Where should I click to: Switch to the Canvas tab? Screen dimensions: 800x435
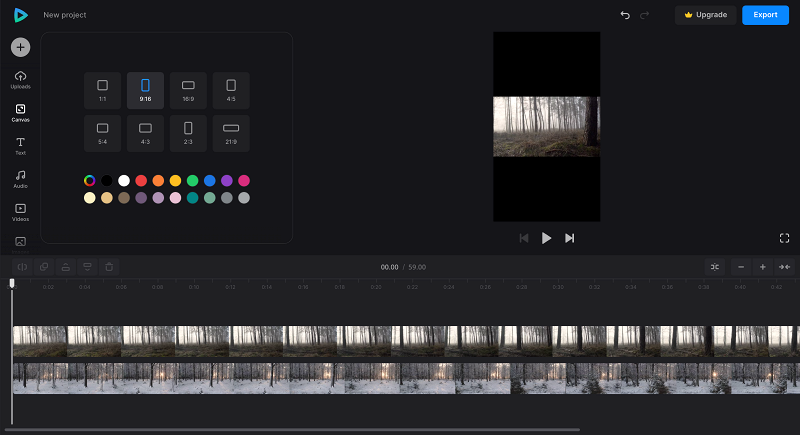point(20,113)
